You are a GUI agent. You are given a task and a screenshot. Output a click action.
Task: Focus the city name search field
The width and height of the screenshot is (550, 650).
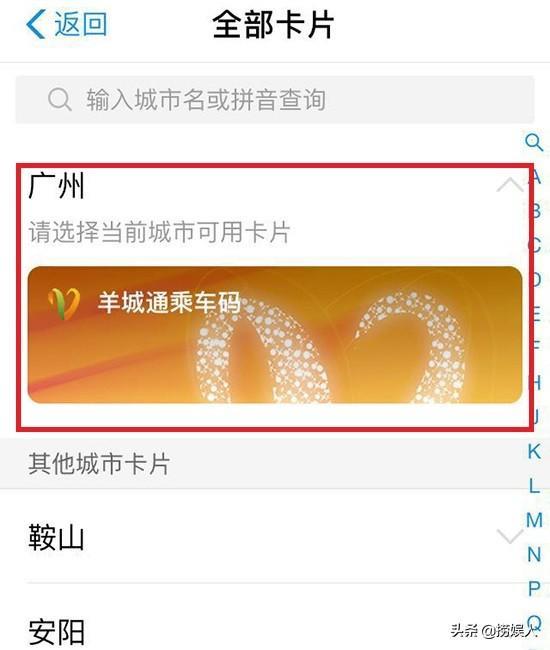click(x=275, y=99)
